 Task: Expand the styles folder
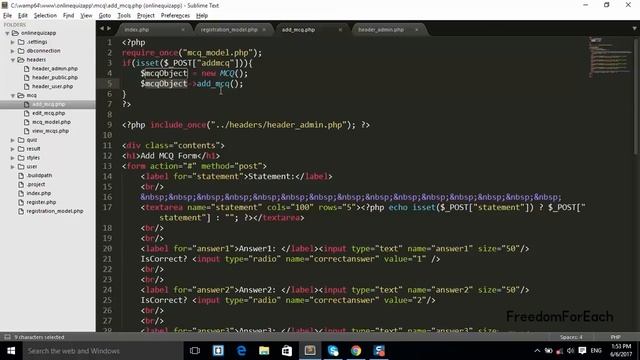click(13, 158)
